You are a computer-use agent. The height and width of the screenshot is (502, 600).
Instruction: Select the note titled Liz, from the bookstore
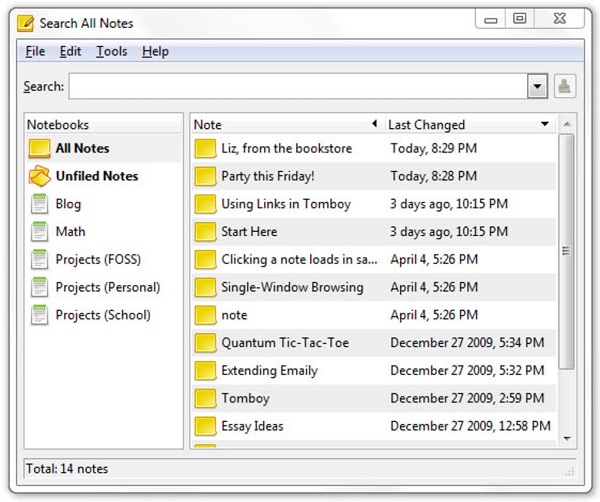[x=287, y=148]
